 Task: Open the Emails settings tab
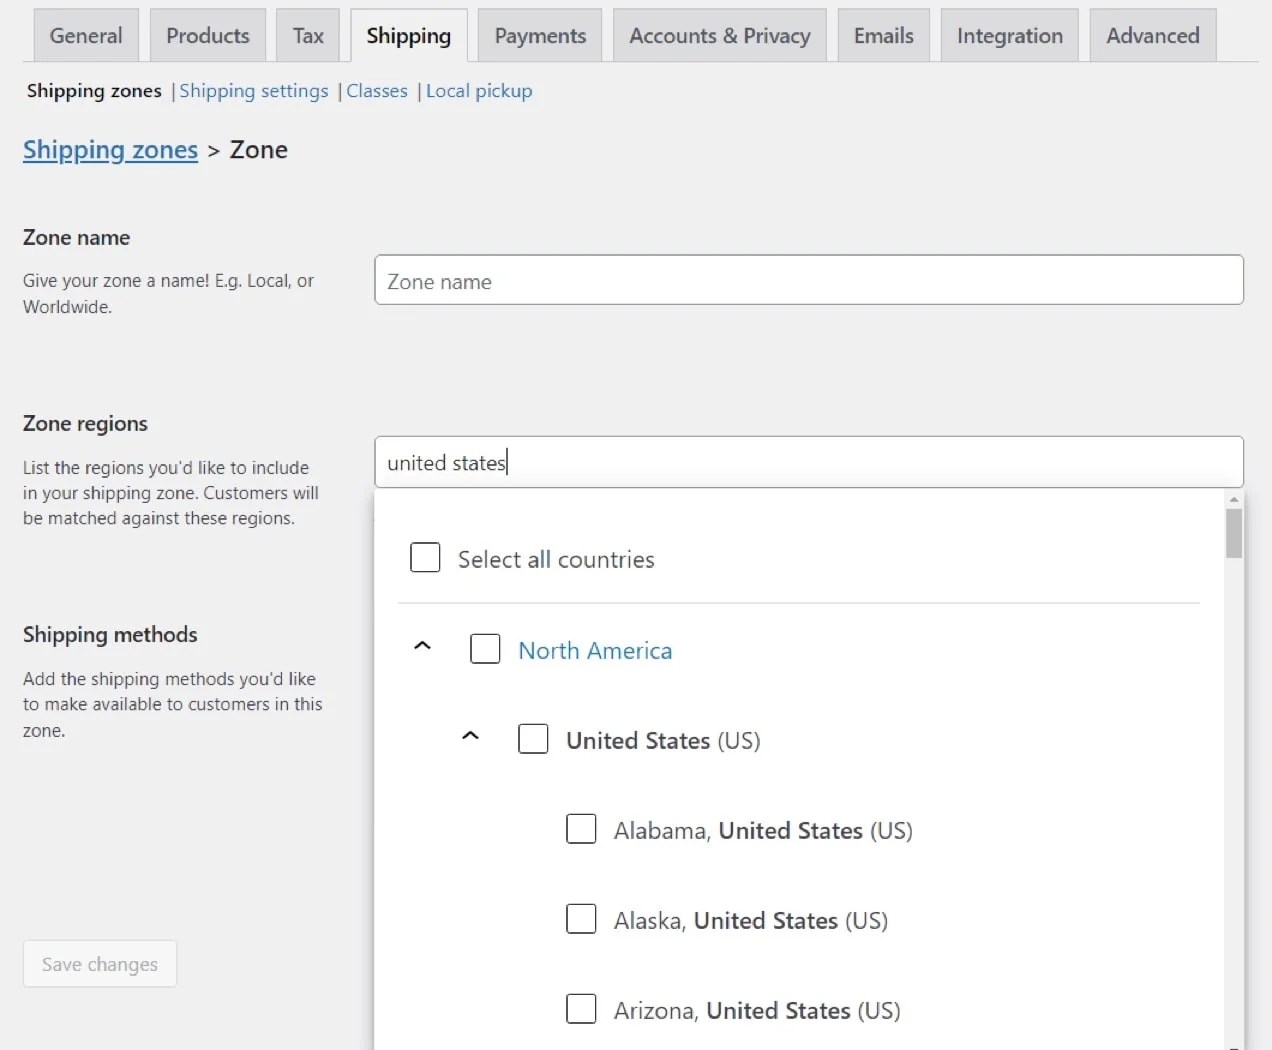pos(883,36)
